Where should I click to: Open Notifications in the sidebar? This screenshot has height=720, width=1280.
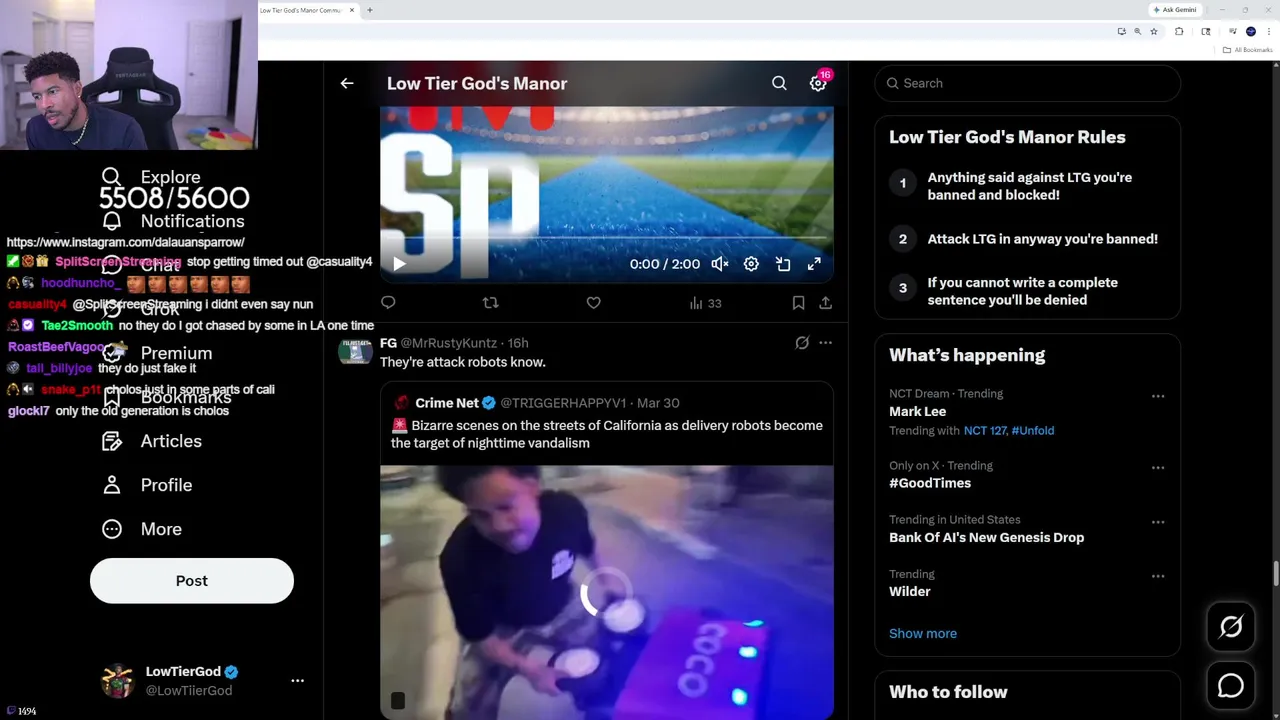click(173, 221)
